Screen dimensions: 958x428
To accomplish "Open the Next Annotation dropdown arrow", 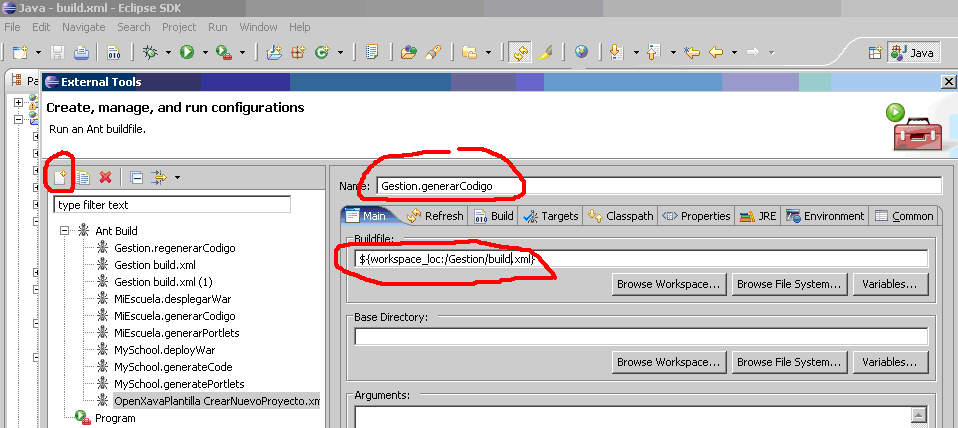I will point(635,53).
